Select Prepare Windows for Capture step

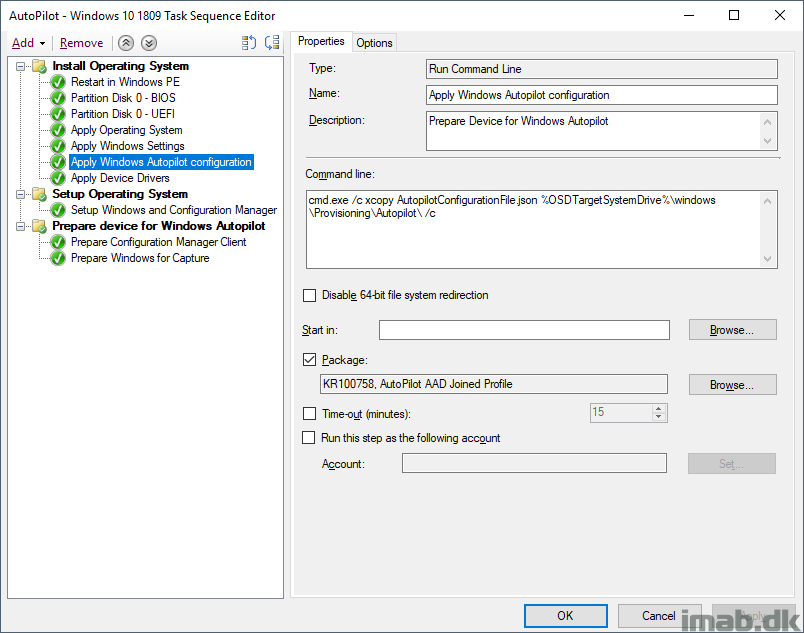pyautogui.click(x=140, y=258)
